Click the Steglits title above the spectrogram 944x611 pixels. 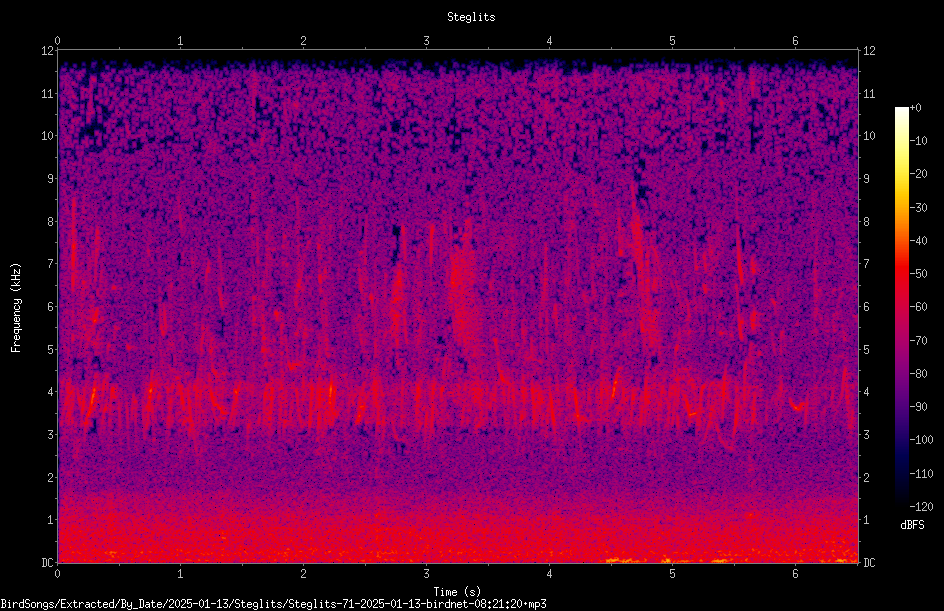pos(471,17)
